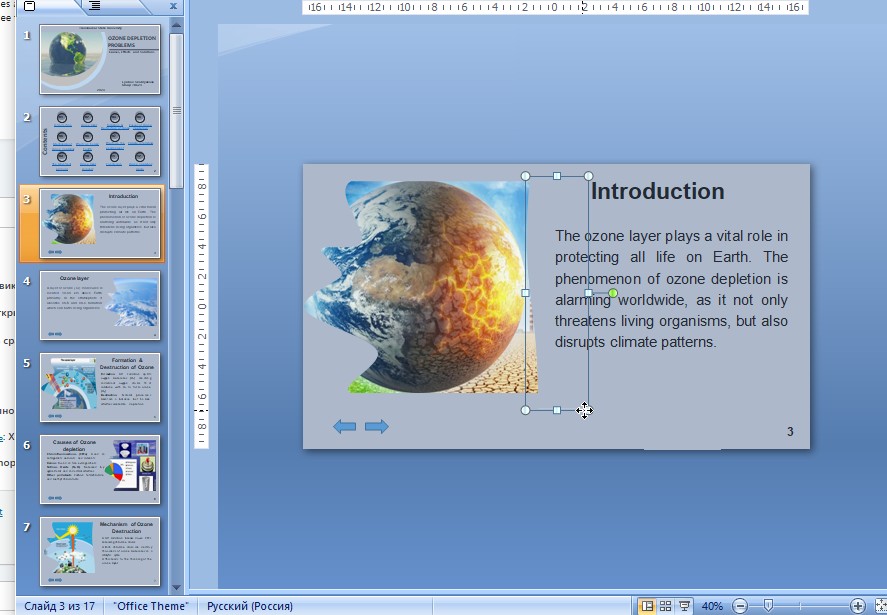Image resolution: width=887 pixels, height=615 pixels.
Task: Click the 'Русский (Россия)' language indicator
Action: 249,606
